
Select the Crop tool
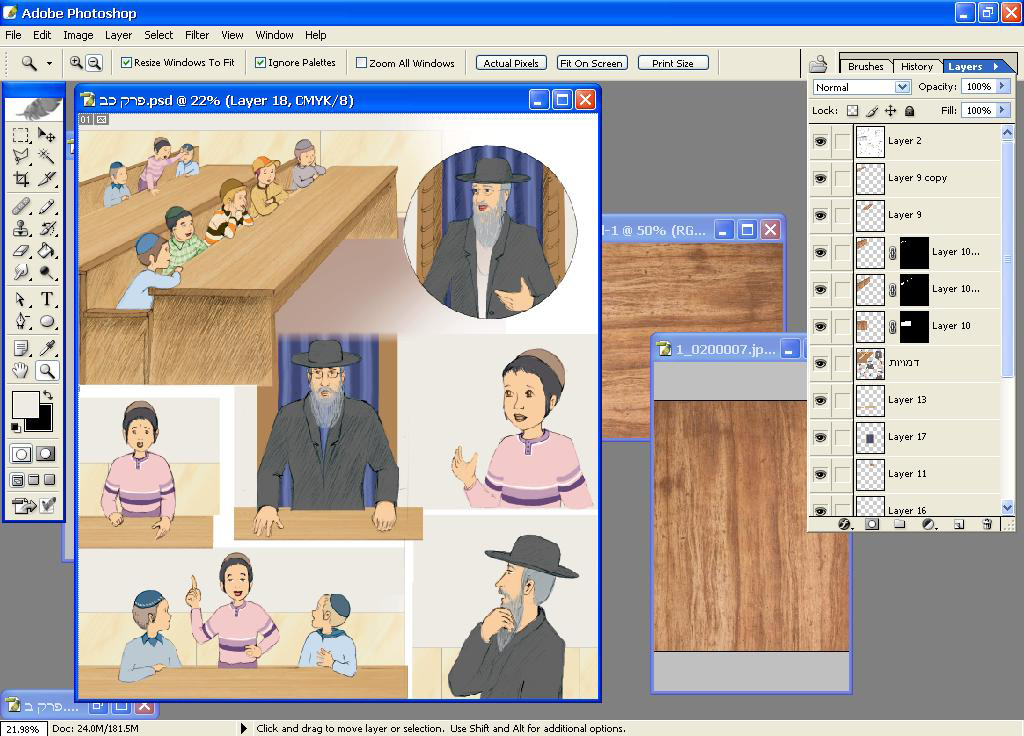point(21,179)
